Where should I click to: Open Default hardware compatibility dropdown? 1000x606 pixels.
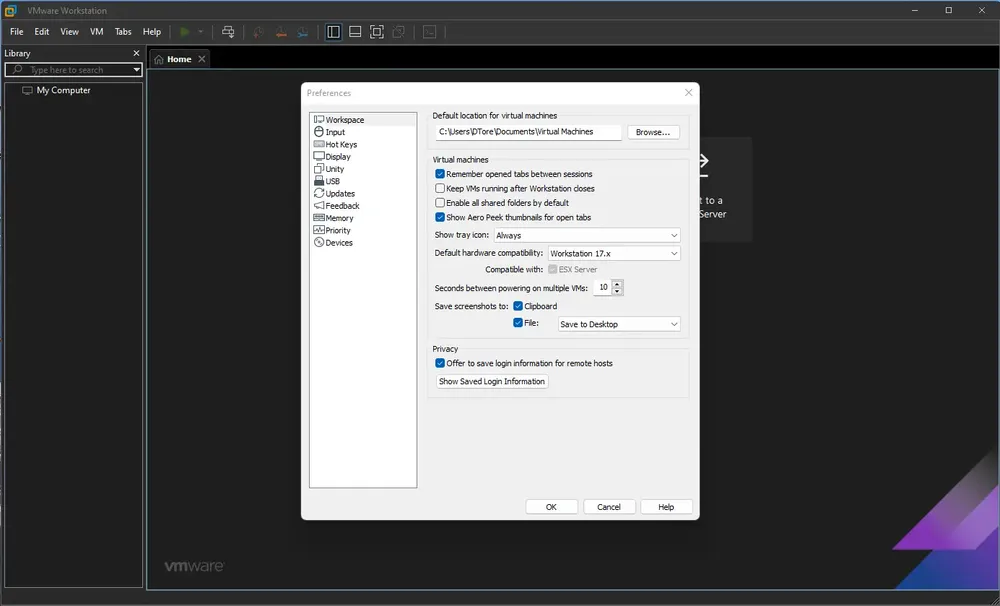click(x=614, y=253)
